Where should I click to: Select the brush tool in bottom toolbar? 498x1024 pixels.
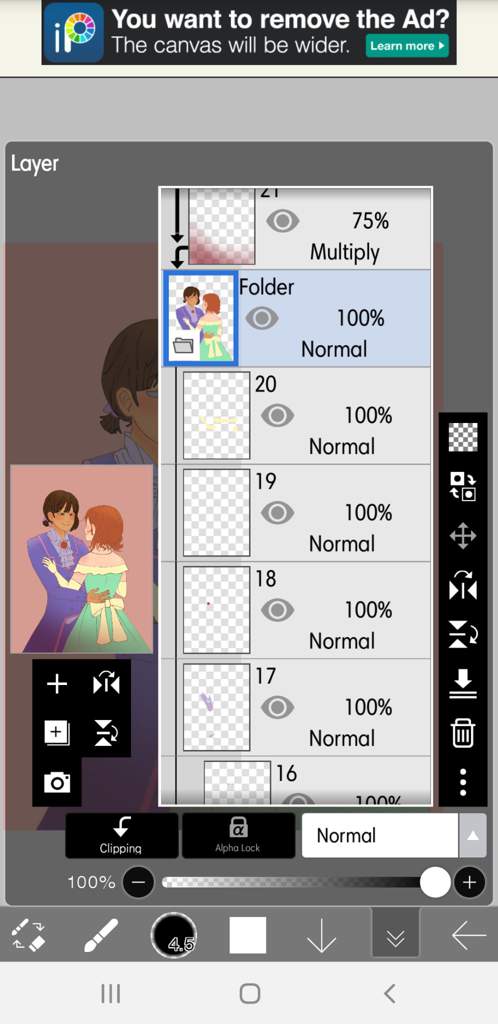101,936
